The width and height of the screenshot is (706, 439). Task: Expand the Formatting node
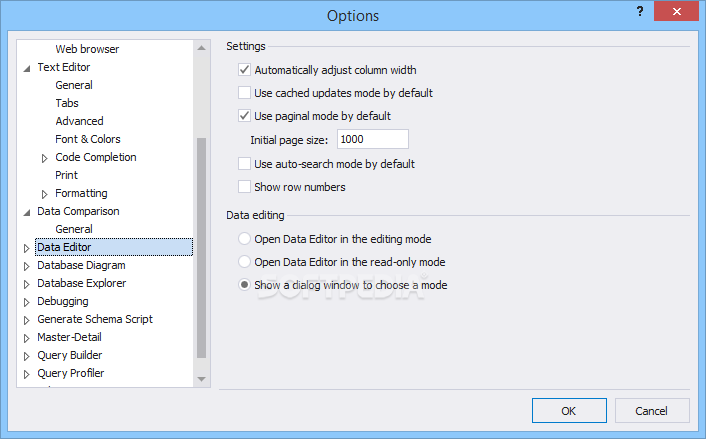coord(45,194)
